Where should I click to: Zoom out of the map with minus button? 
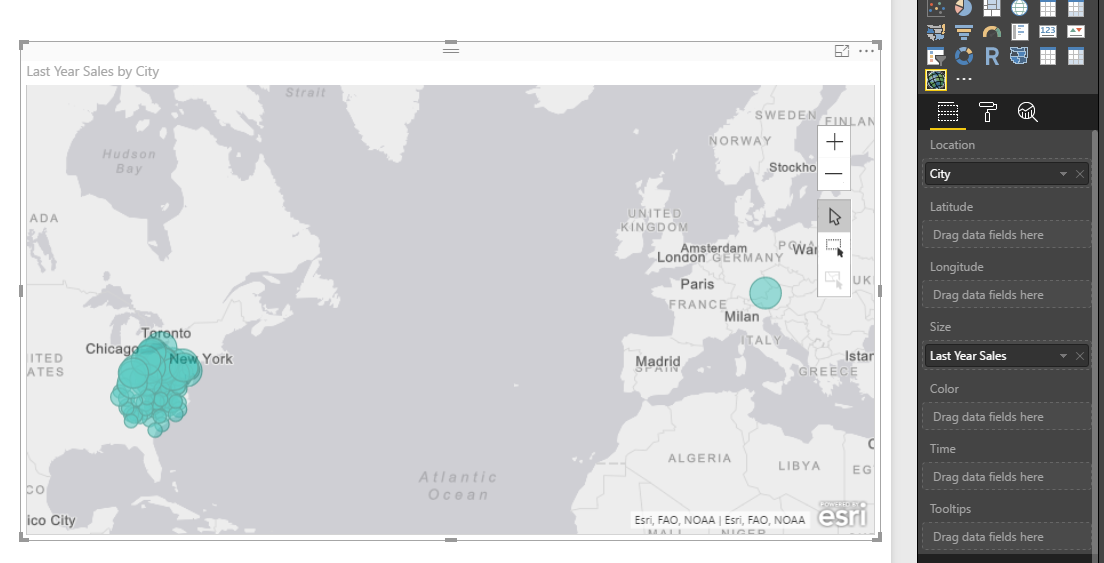coord(834,174)
